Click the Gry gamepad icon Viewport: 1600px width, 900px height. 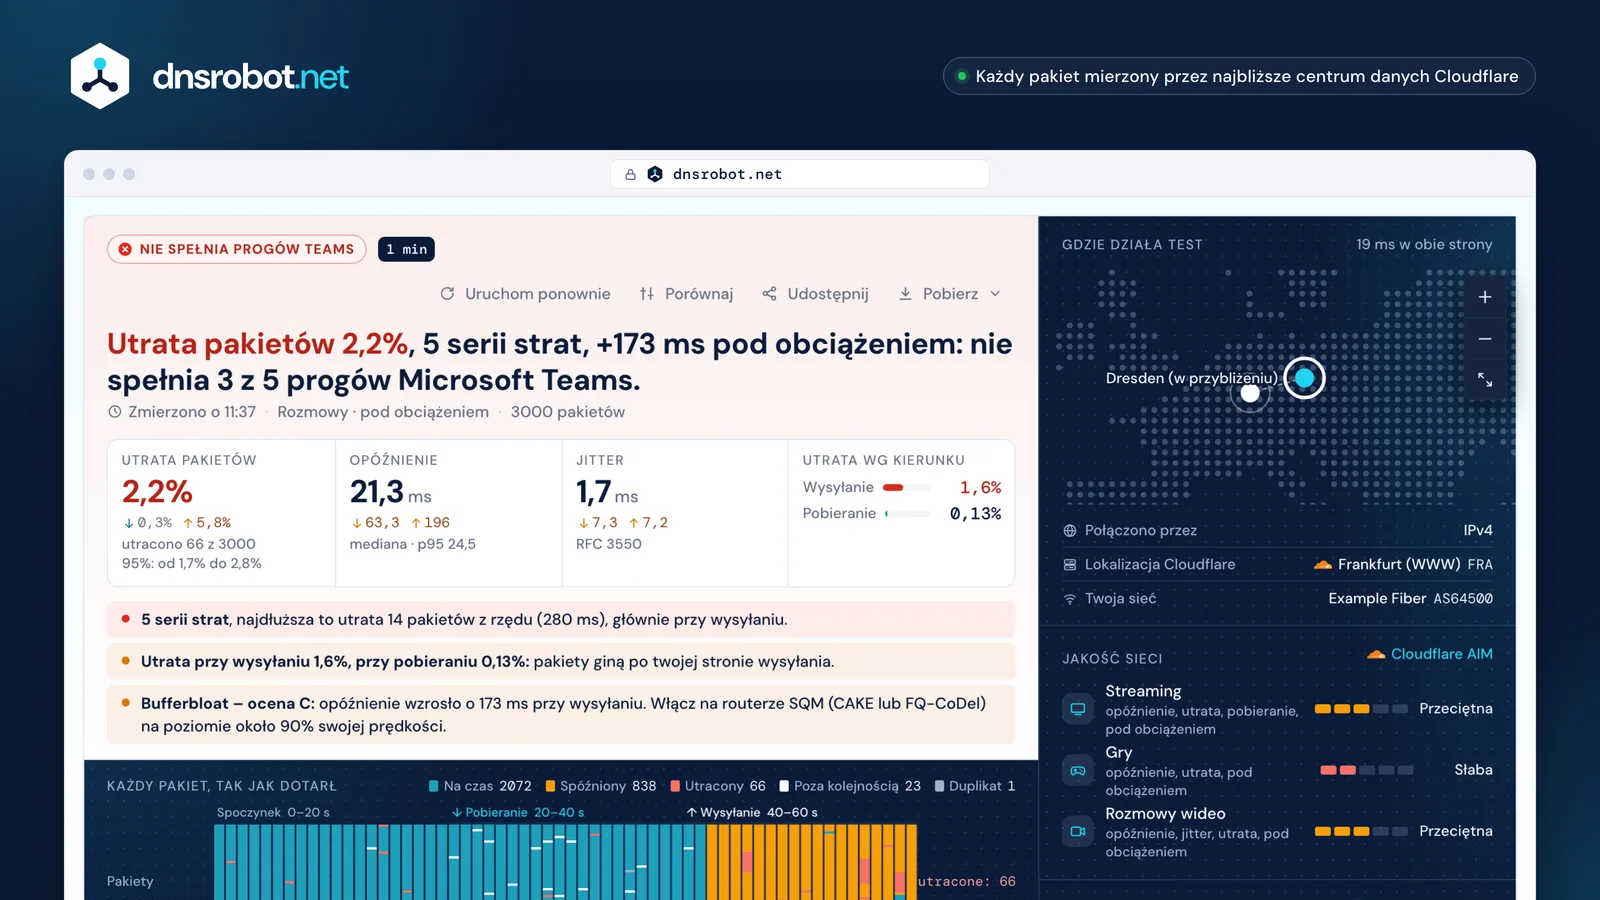tap(1078, 770)
